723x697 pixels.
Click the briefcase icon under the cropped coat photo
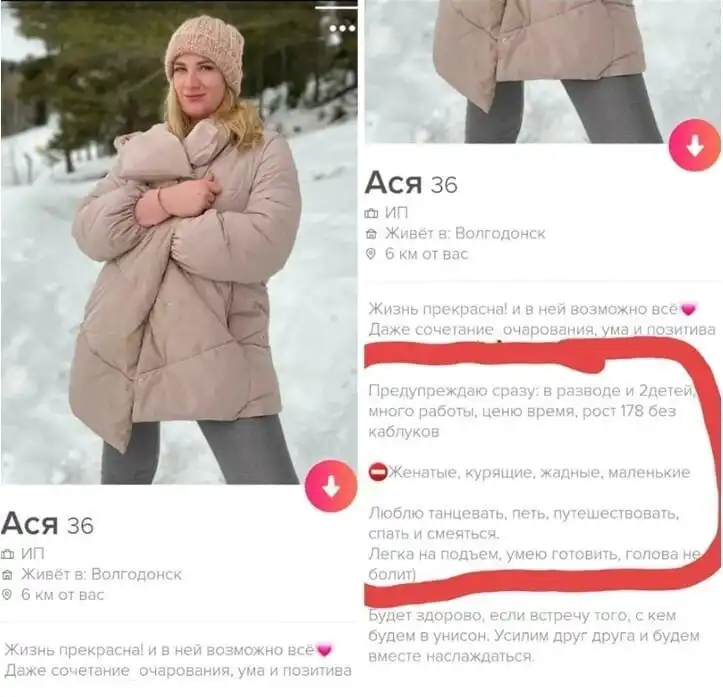click(371, 213)
